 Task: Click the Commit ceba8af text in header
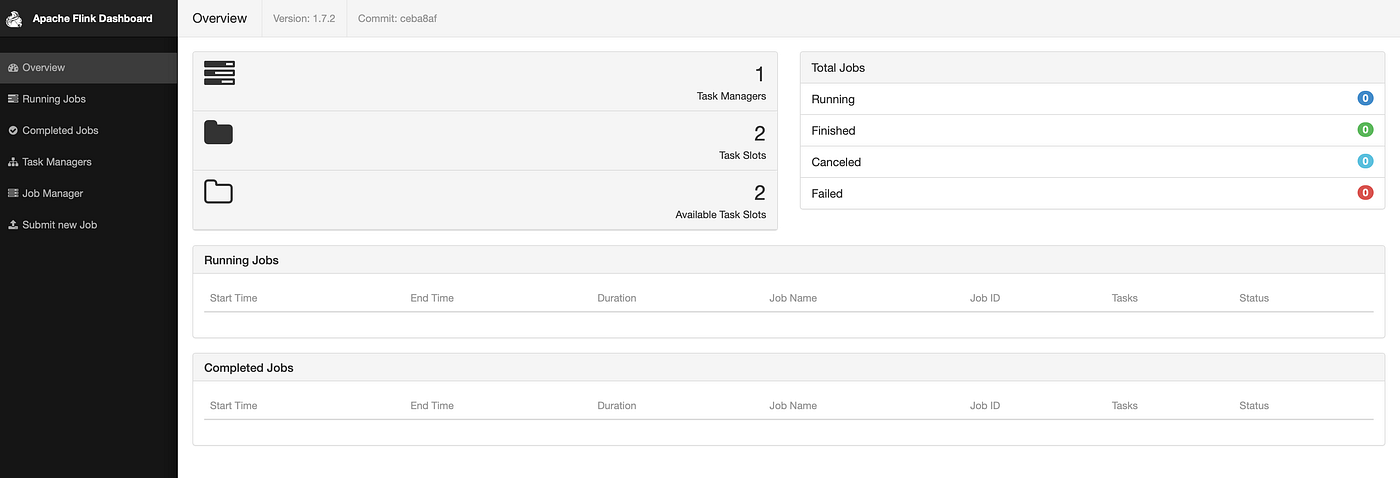tap(397, 19)
